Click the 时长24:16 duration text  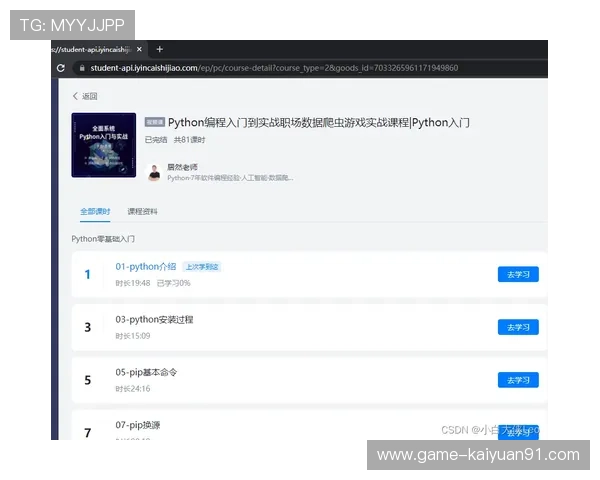[x=133, y=389]
